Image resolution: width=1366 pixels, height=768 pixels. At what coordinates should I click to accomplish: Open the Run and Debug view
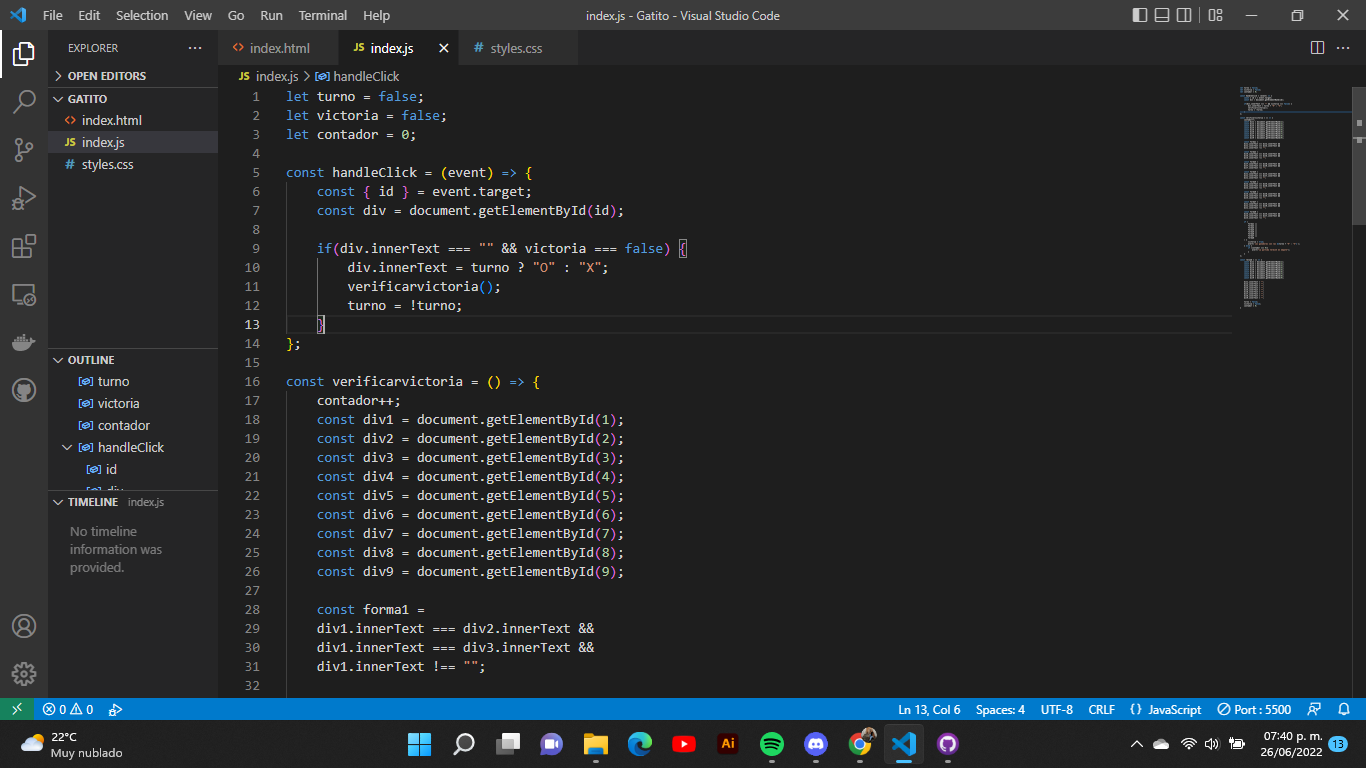click(x=24, y=198)
